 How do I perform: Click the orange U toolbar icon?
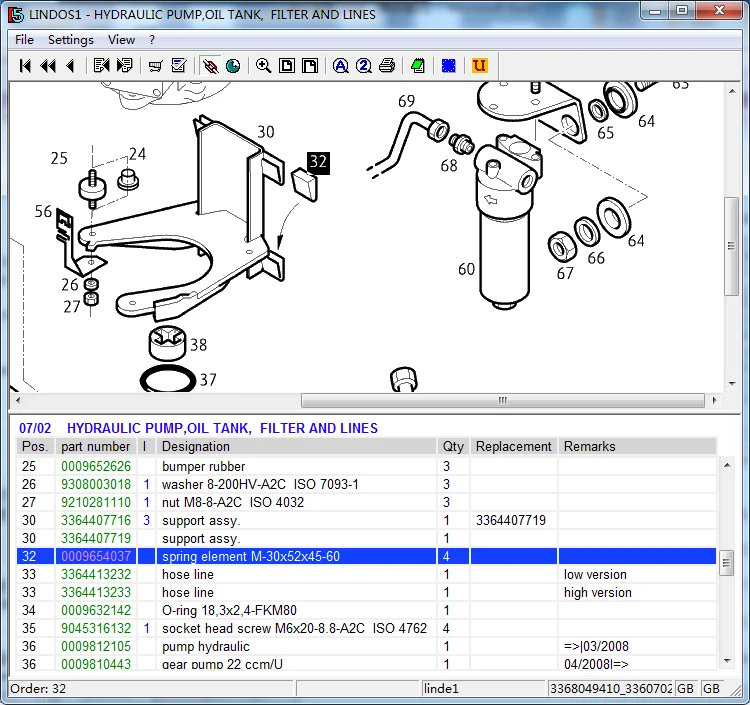pyautogui.click(x=479, y=66)
